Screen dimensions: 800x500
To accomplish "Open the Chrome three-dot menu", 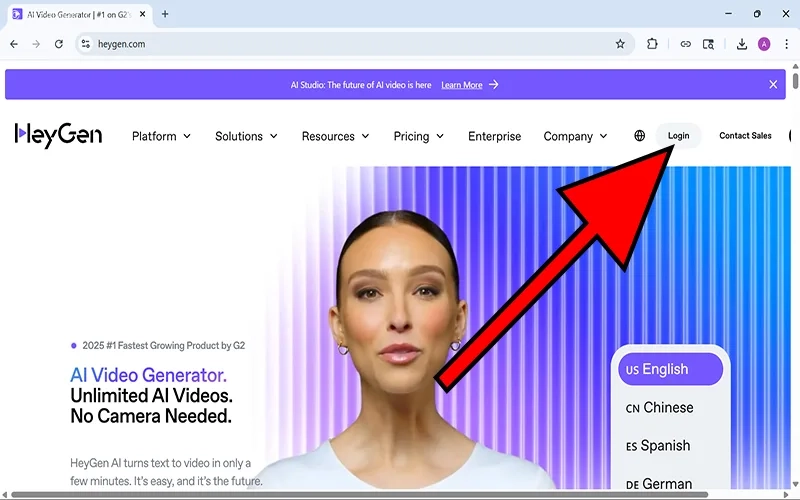I will tap(786, 44).
